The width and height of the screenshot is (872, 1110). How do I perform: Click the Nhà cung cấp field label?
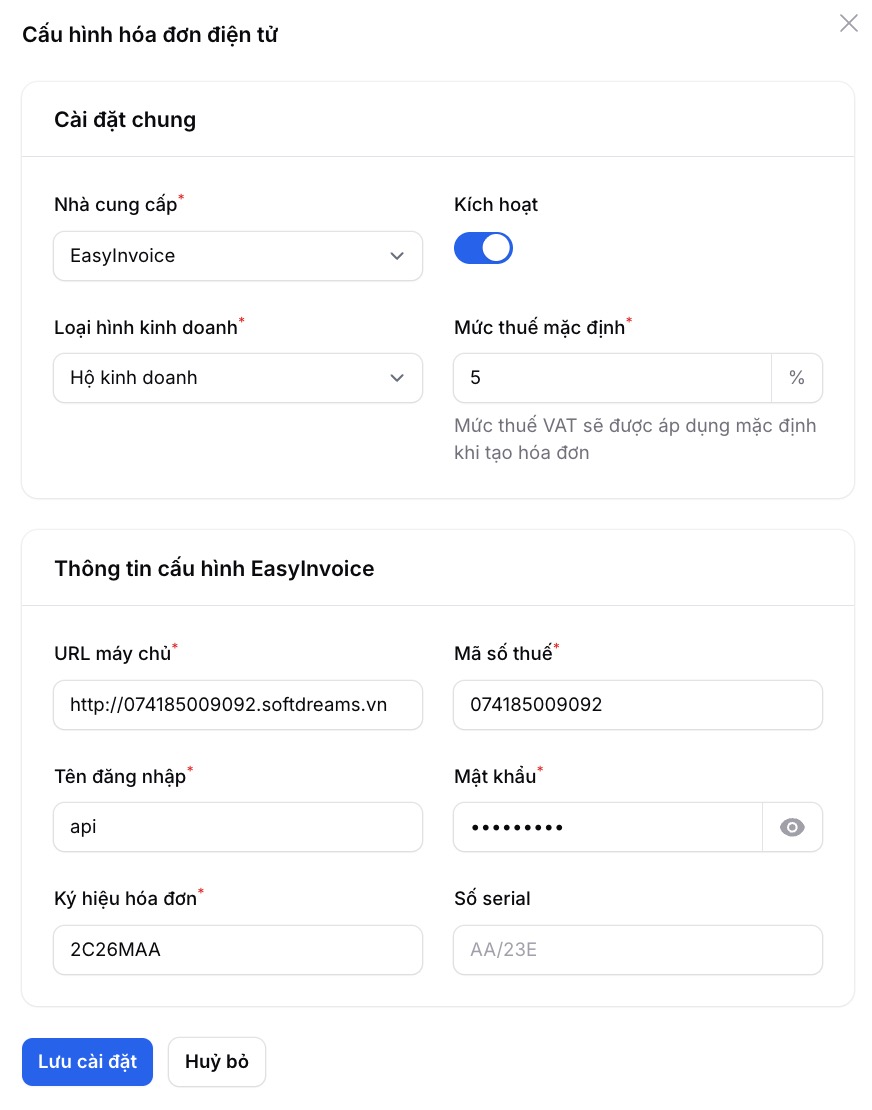116,205
